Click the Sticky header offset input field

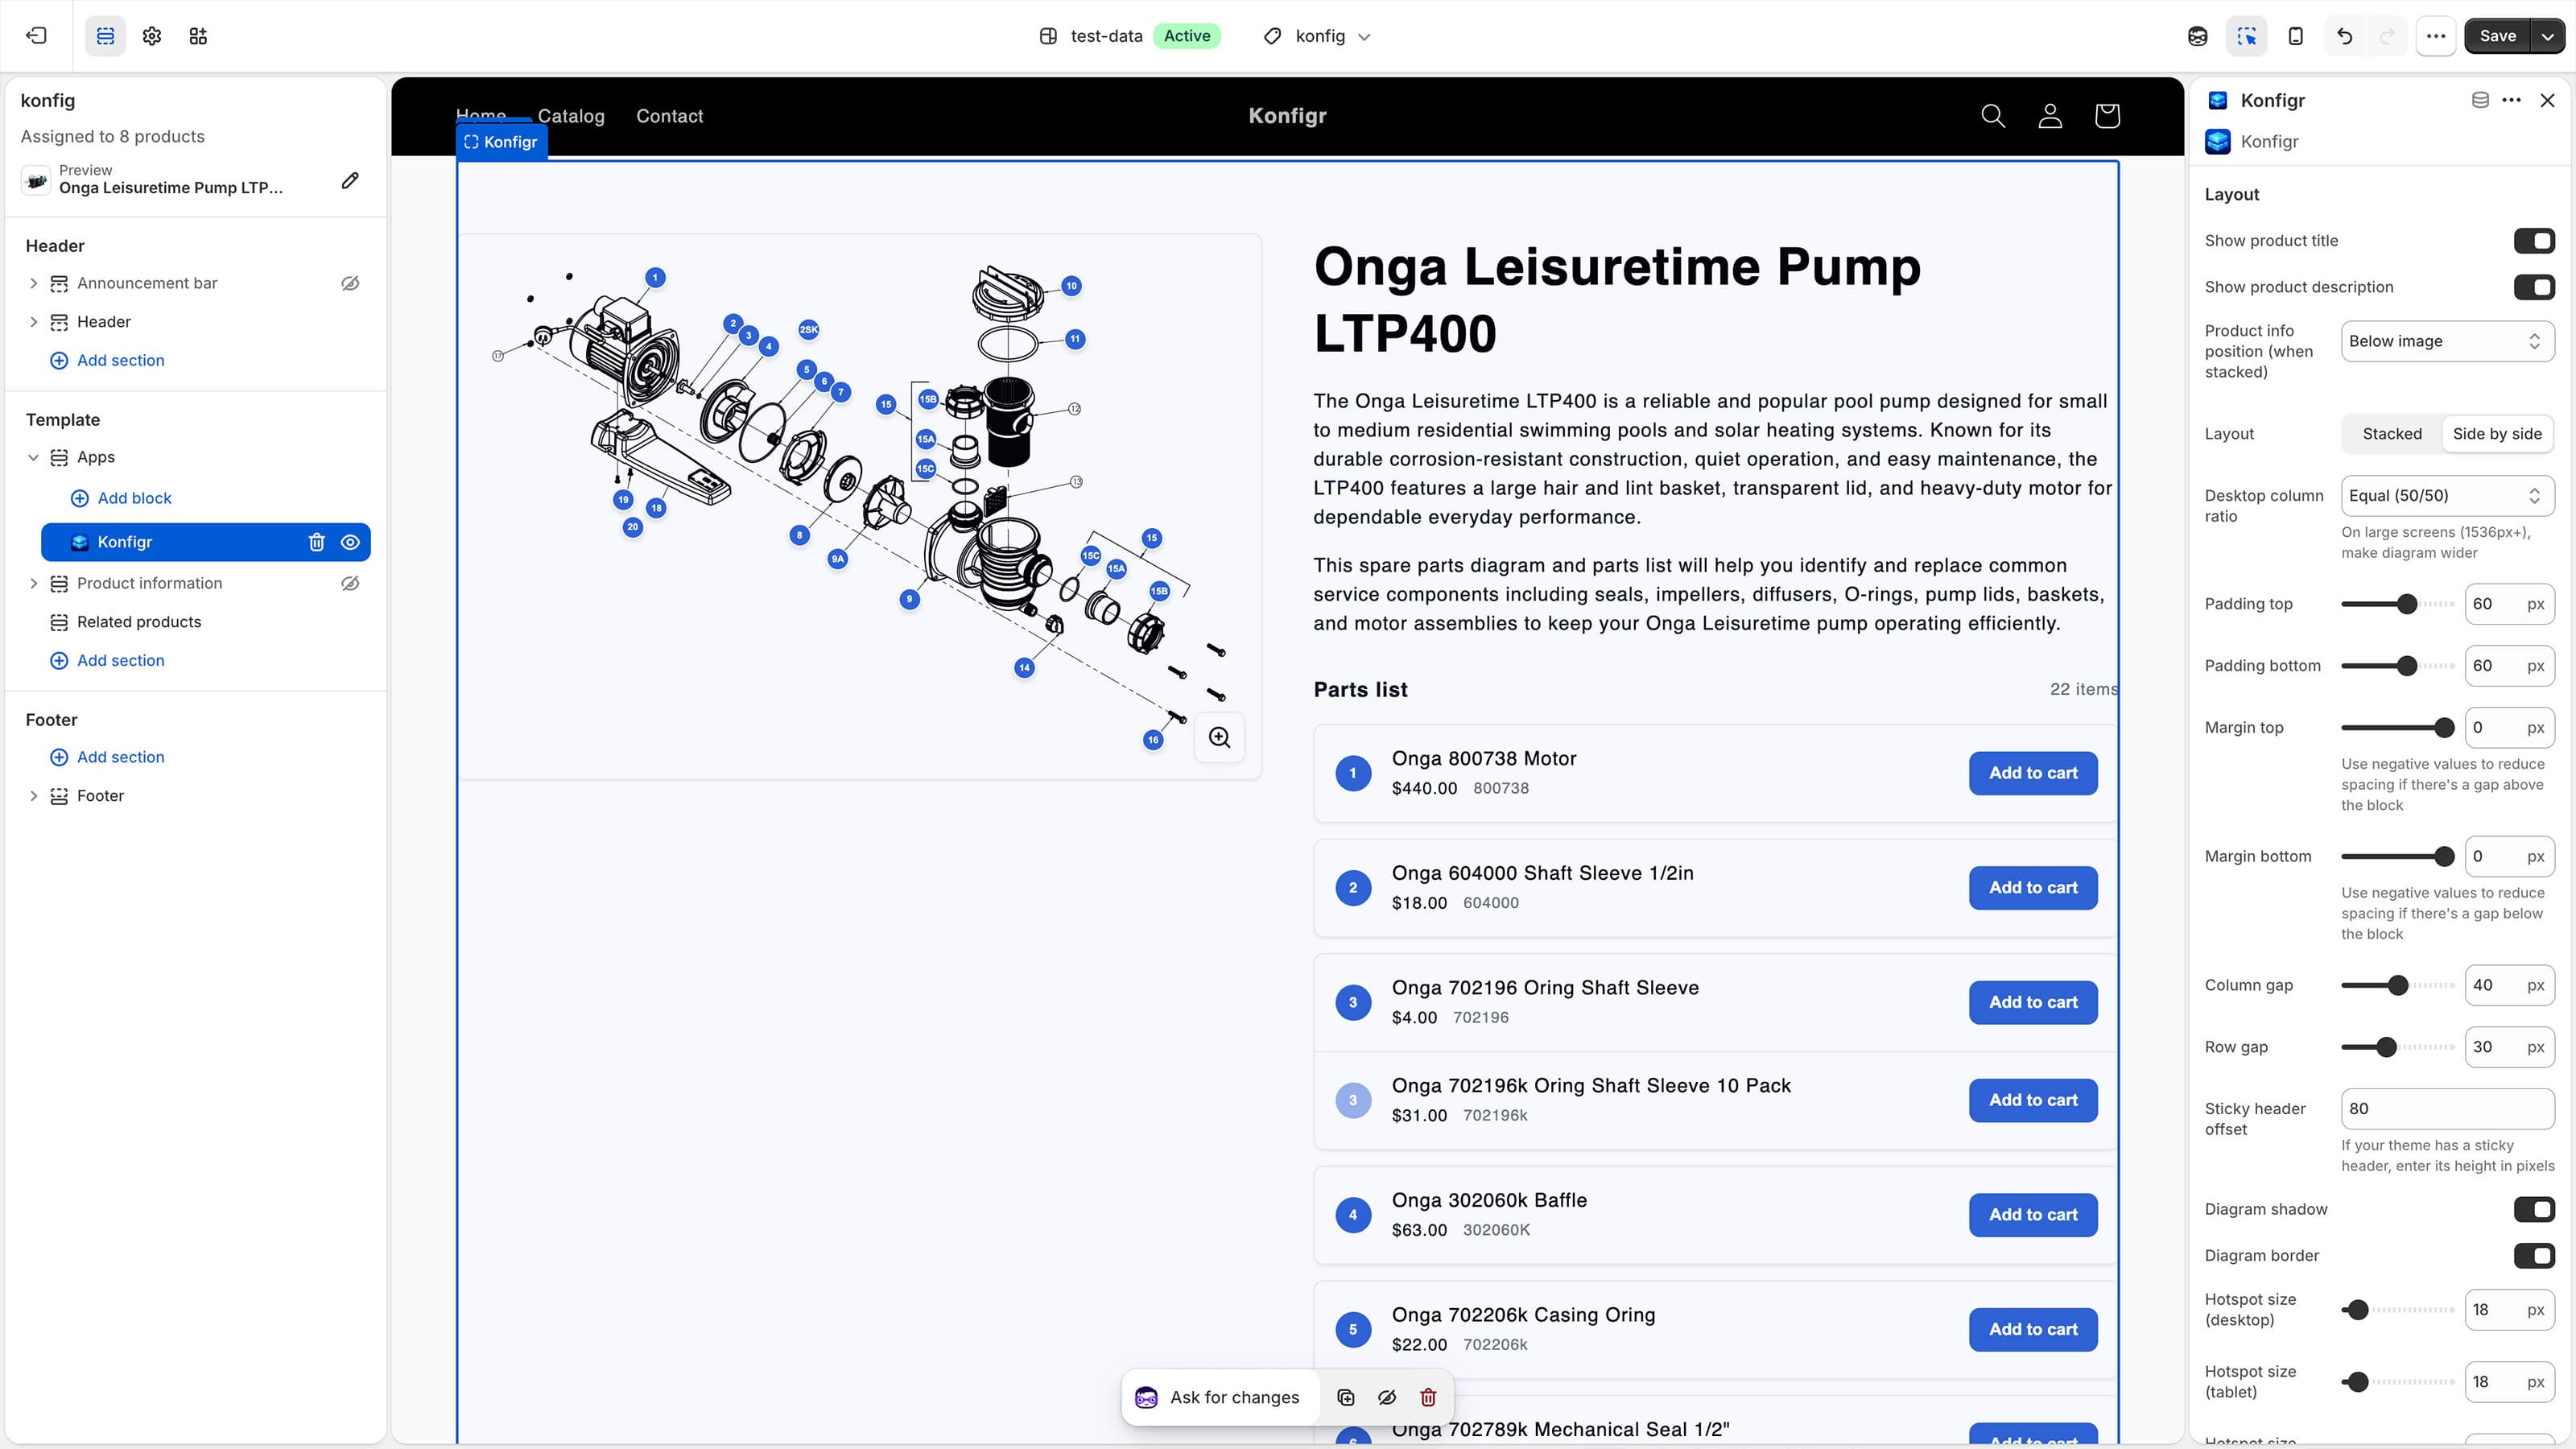point(2447,1109)
